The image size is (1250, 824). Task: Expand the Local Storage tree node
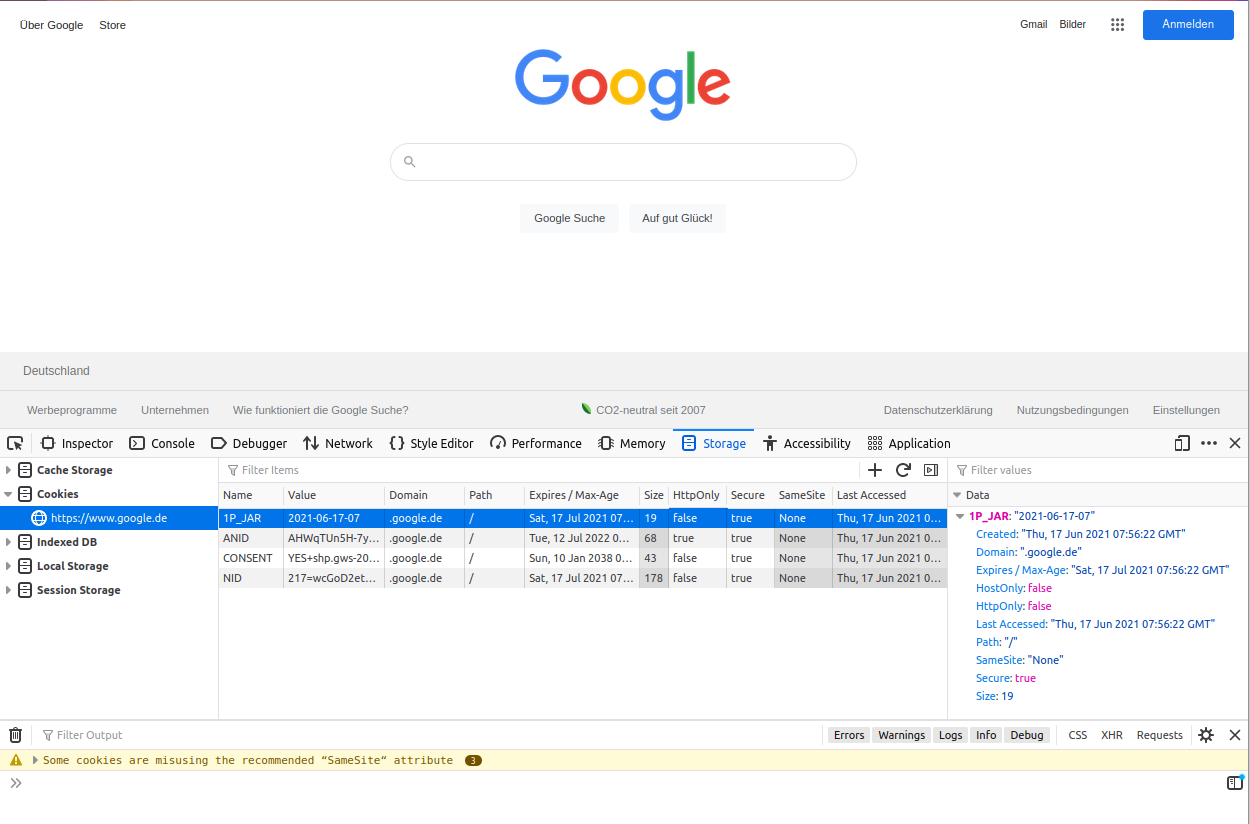pos(9,566)
